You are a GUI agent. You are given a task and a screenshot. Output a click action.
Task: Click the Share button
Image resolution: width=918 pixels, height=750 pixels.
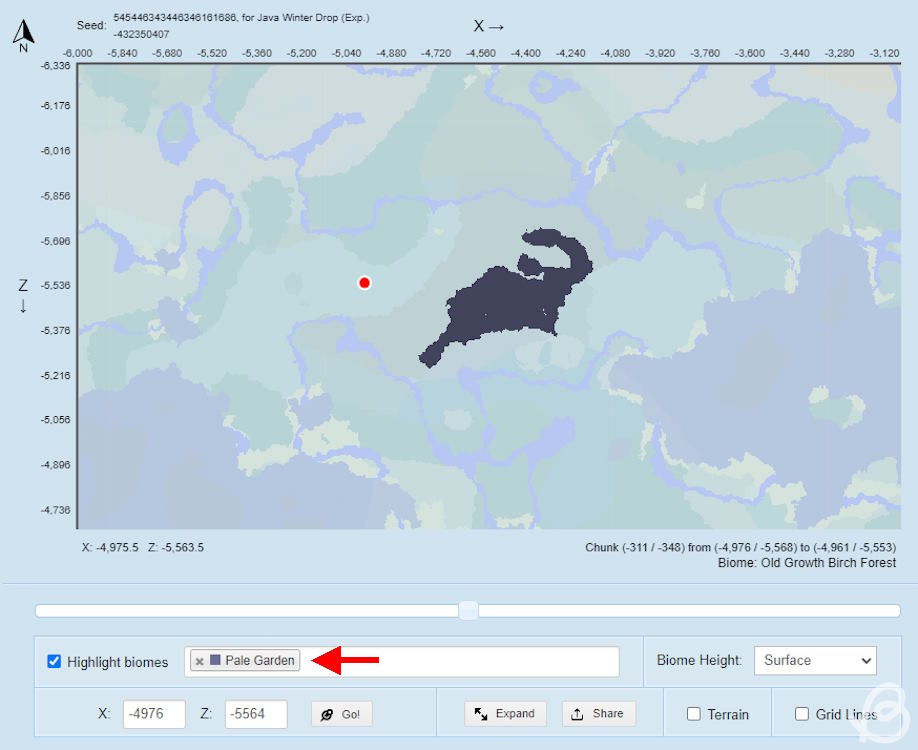[x=599, y=714]
